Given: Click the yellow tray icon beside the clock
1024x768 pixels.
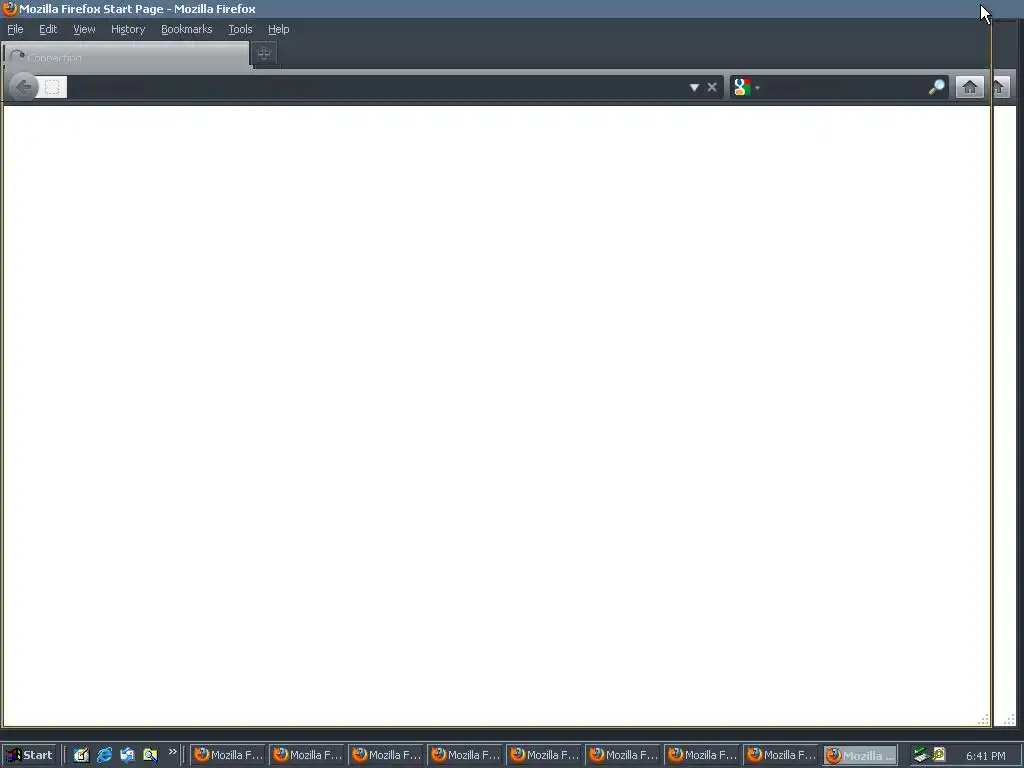Looking at the screenshot, I should tap(938, 754).
